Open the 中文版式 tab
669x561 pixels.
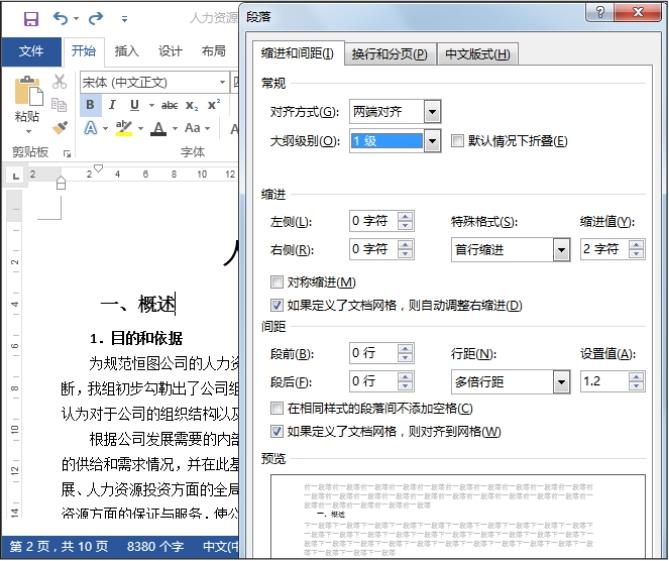(477, 54)
